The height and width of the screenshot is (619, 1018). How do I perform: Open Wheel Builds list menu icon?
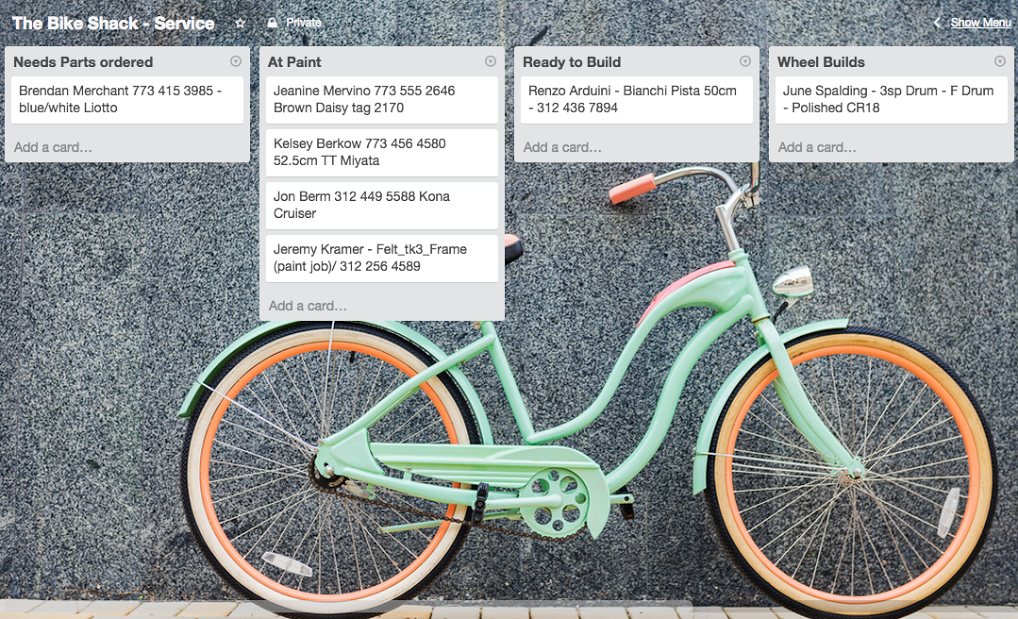[1000, 61]
